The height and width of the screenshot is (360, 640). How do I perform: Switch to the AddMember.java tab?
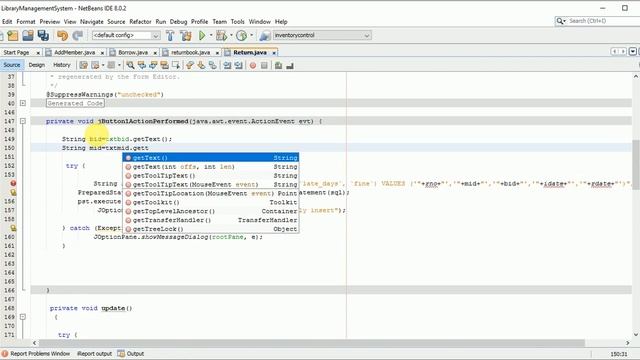(x=74, y=53)
